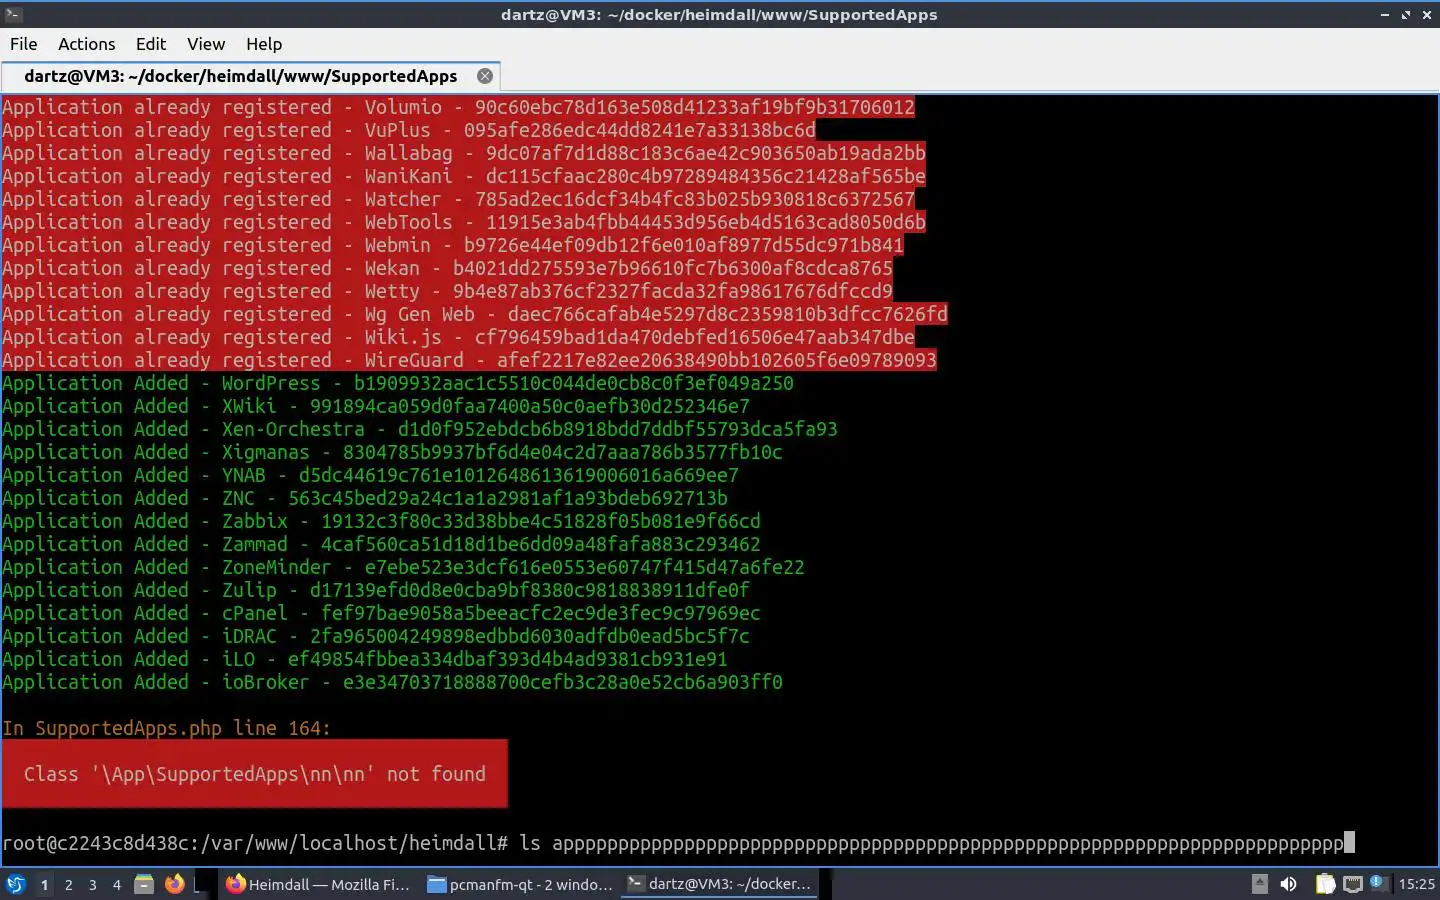This screenshot has height=900, width=1440.
Task: Click the Xen-Orchestra Application Added line
Action: 420,429
